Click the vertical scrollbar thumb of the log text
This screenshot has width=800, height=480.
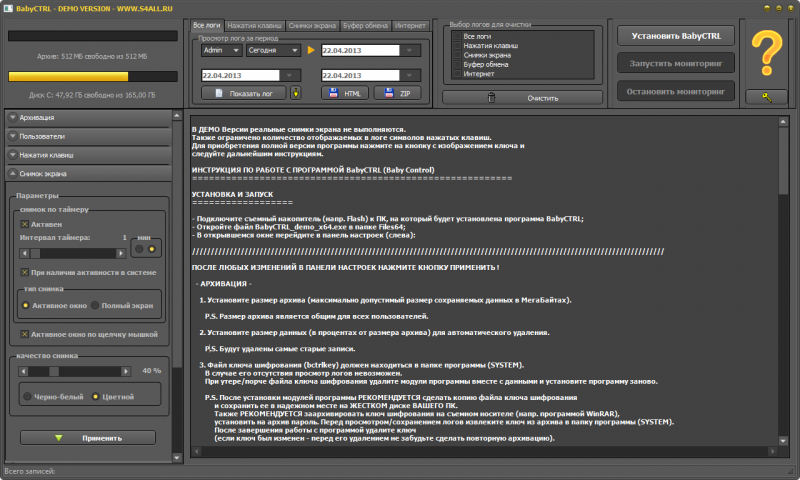coord(783,161)
